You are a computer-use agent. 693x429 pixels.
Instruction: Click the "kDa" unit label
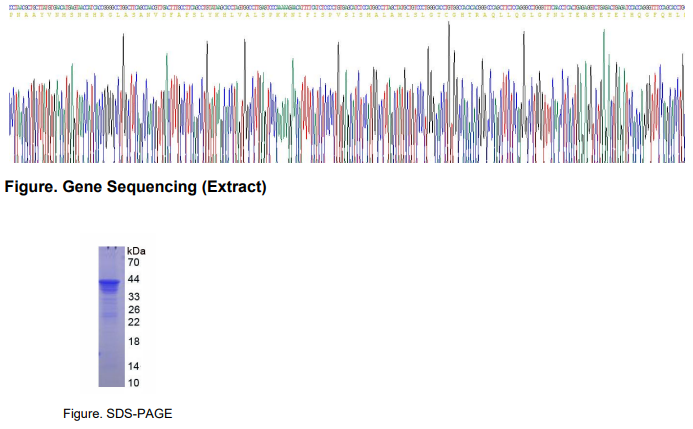[x=136, y=251]
